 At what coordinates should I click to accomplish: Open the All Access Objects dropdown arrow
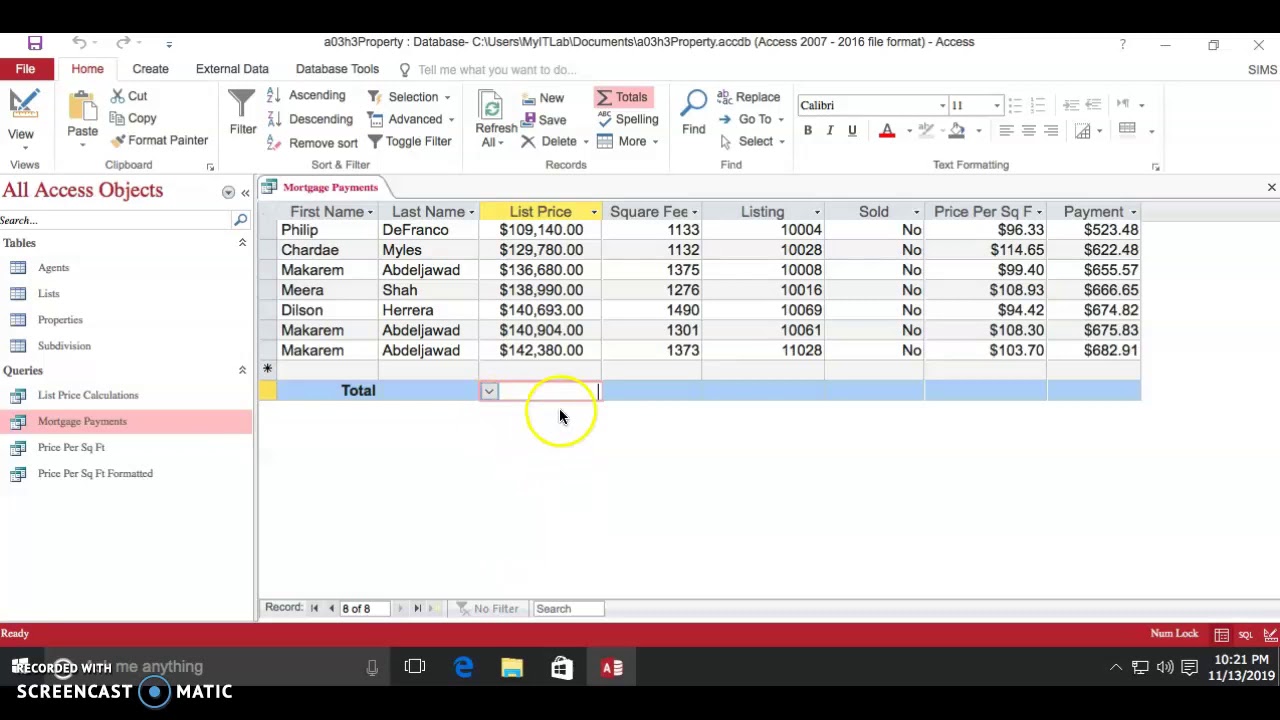pyautogui.click(x=228, y=192)
